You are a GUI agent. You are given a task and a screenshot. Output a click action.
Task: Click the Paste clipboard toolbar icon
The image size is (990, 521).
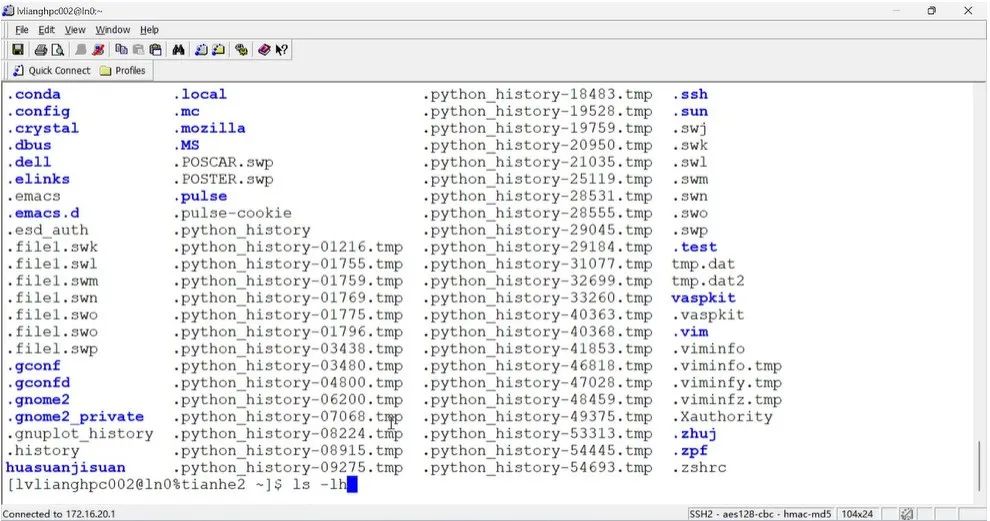(155, 49)
